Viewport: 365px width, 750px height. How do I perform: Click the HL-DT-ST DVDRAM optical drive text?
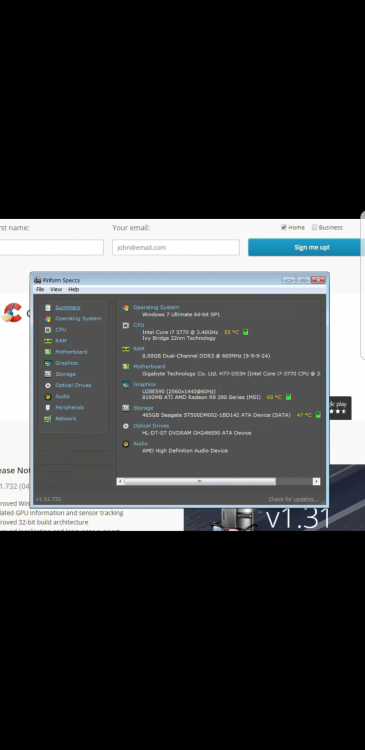pyautogui.click(x=197, y=433)
